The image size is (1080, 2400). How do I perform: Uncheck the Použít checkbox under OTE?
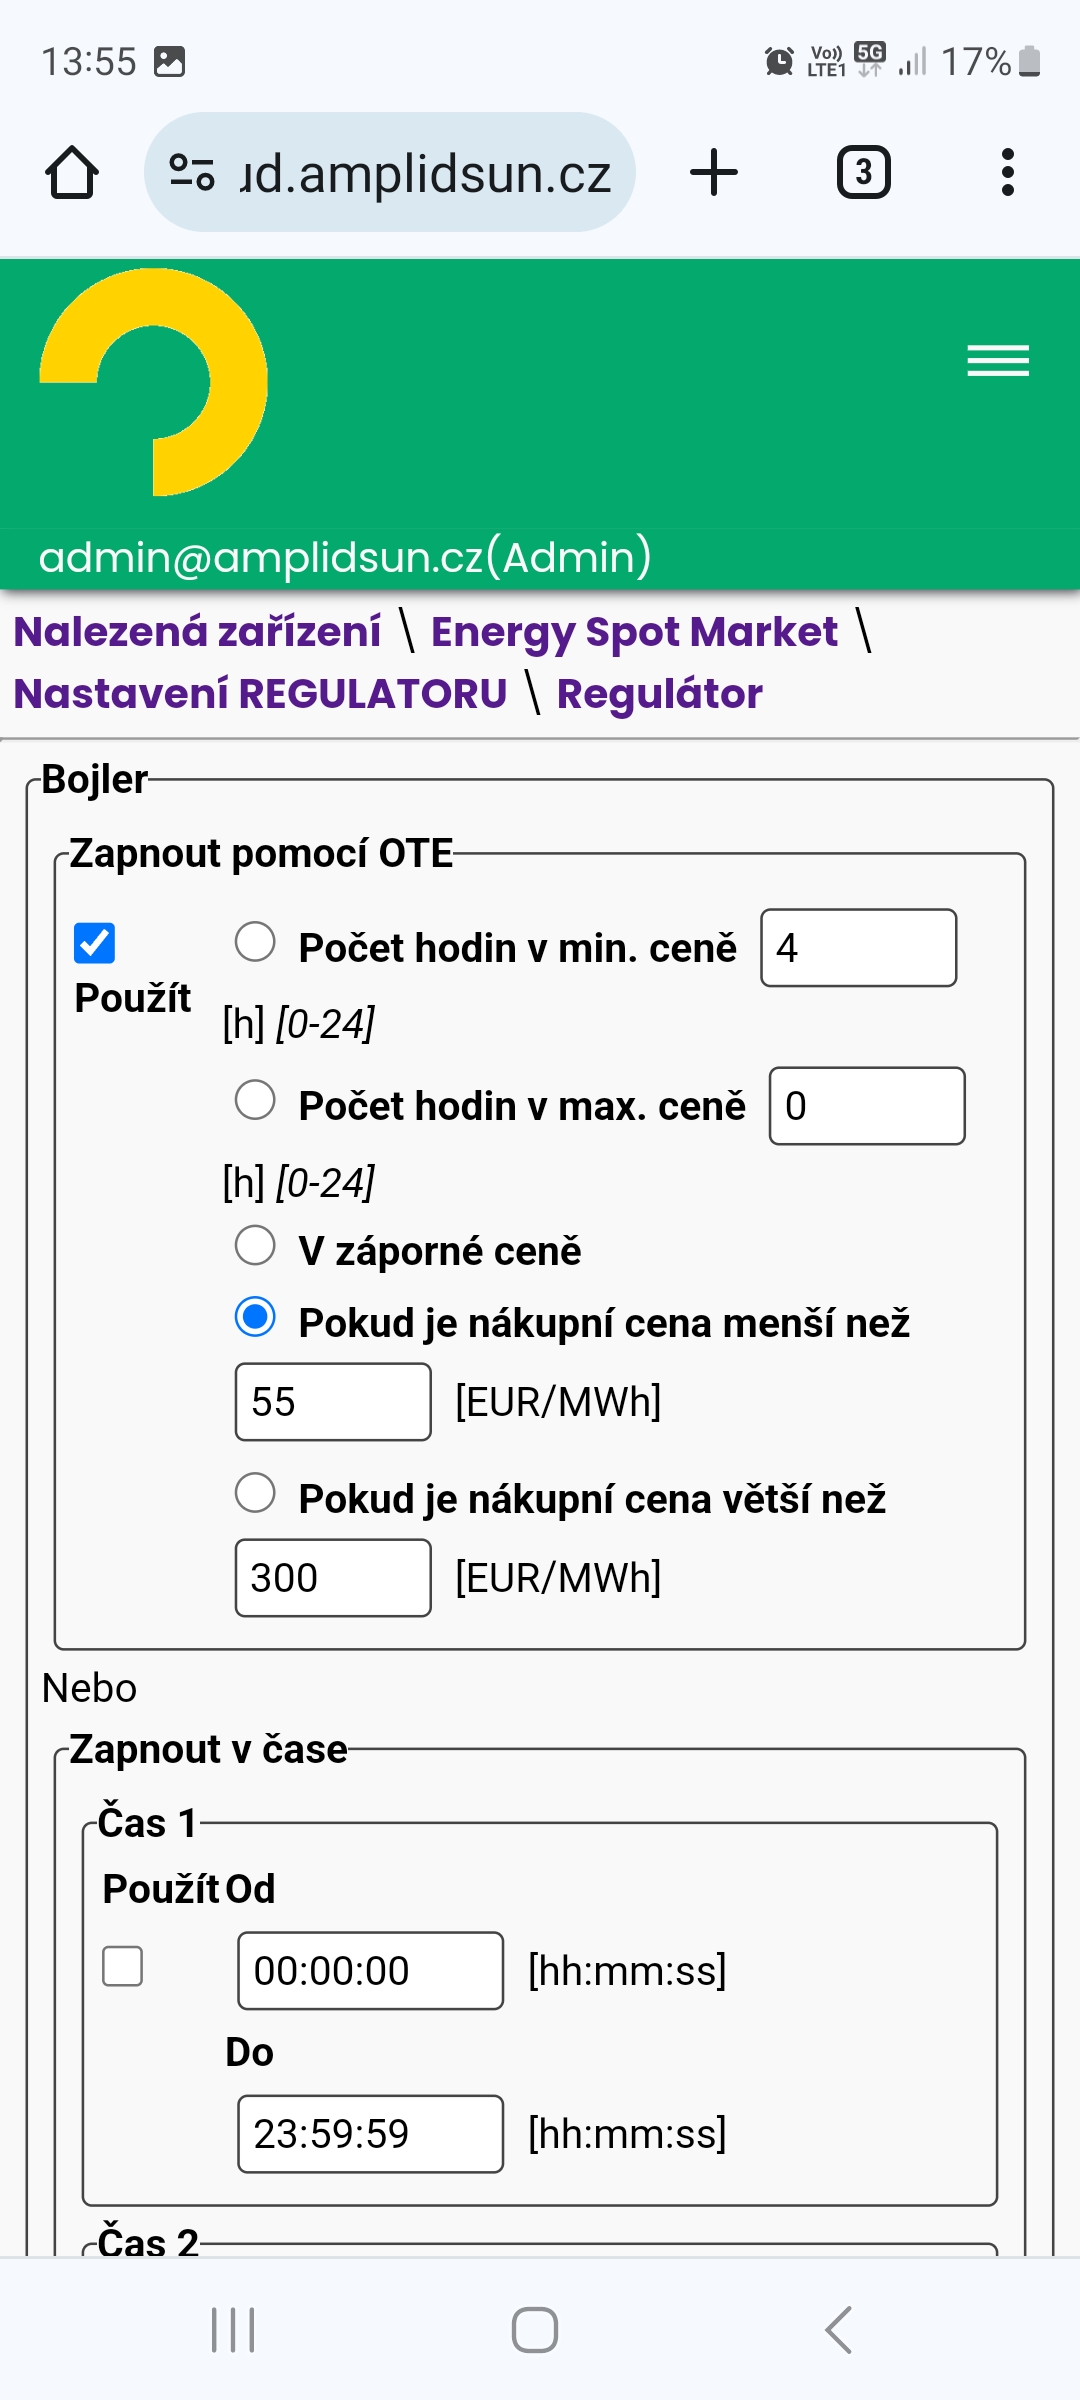click(95, 943)
